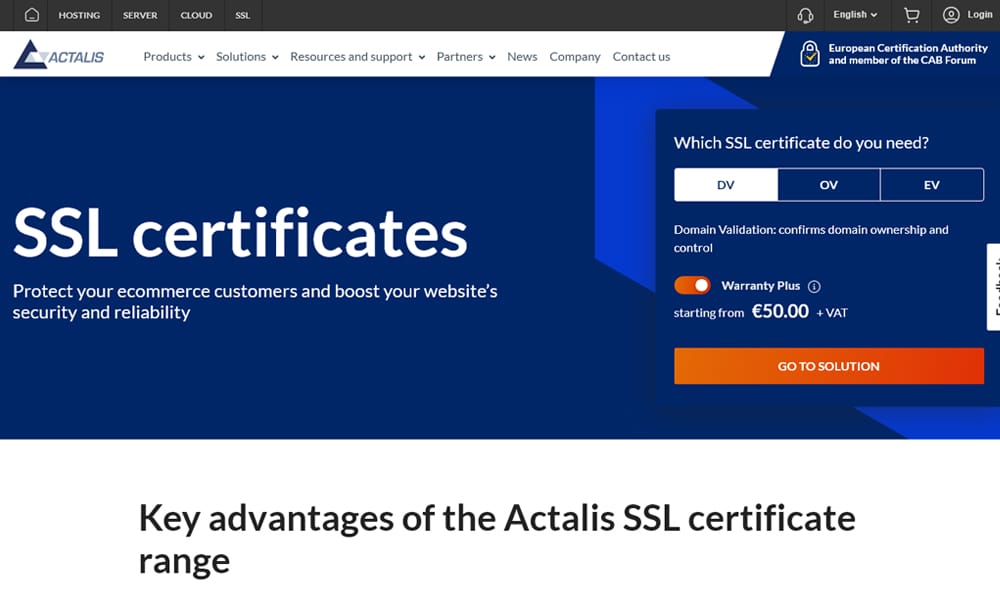Open the vertical Feedback tab
1000x600 pixels.
coord(993,290)
